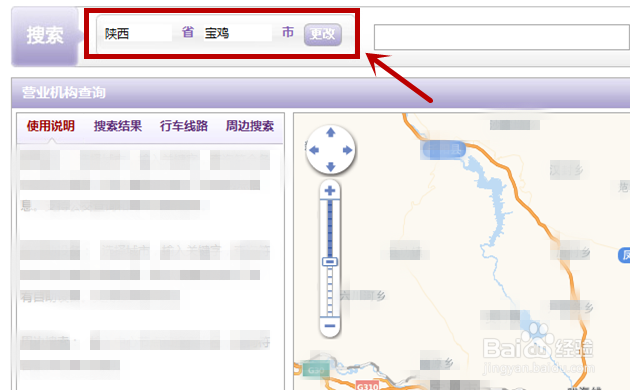The width and height of the screenshot is (630, 390).
Task: Open the 使用说明 tab
Action: coord(51,126)
